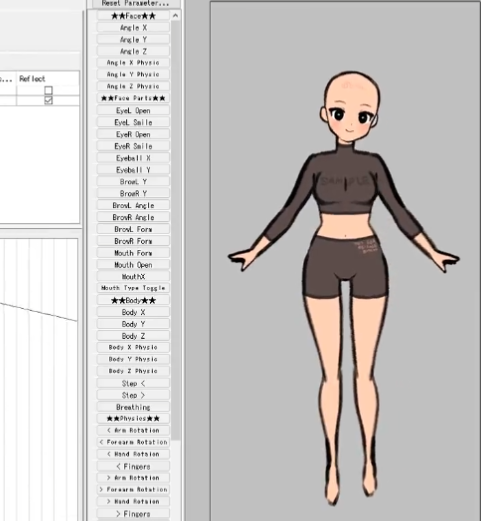Untick the checked Reflect checkbox

pyautogui.click(x=49, y=100)
